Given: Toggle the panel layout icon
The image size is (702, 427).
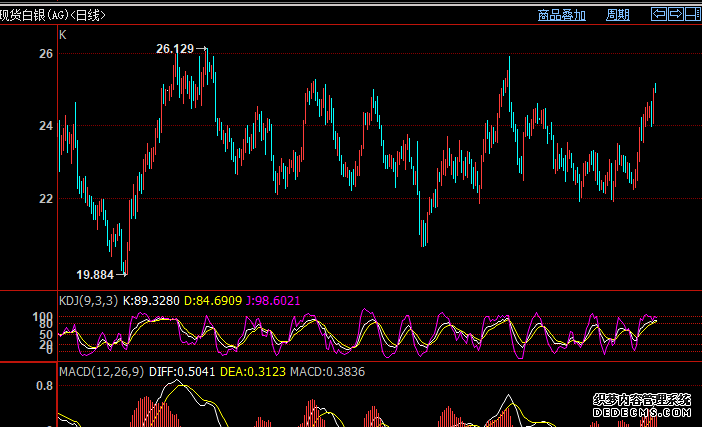Looking at the screenshot, I should (693, 14).
